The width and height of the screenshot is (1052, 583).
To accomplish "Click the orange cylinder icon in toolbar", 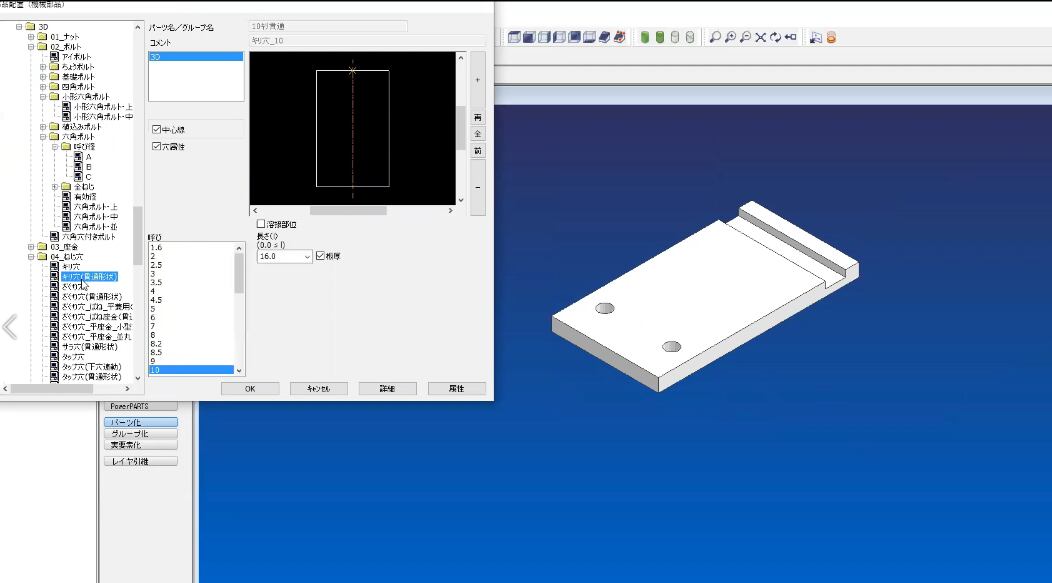I will click(831, 38).
